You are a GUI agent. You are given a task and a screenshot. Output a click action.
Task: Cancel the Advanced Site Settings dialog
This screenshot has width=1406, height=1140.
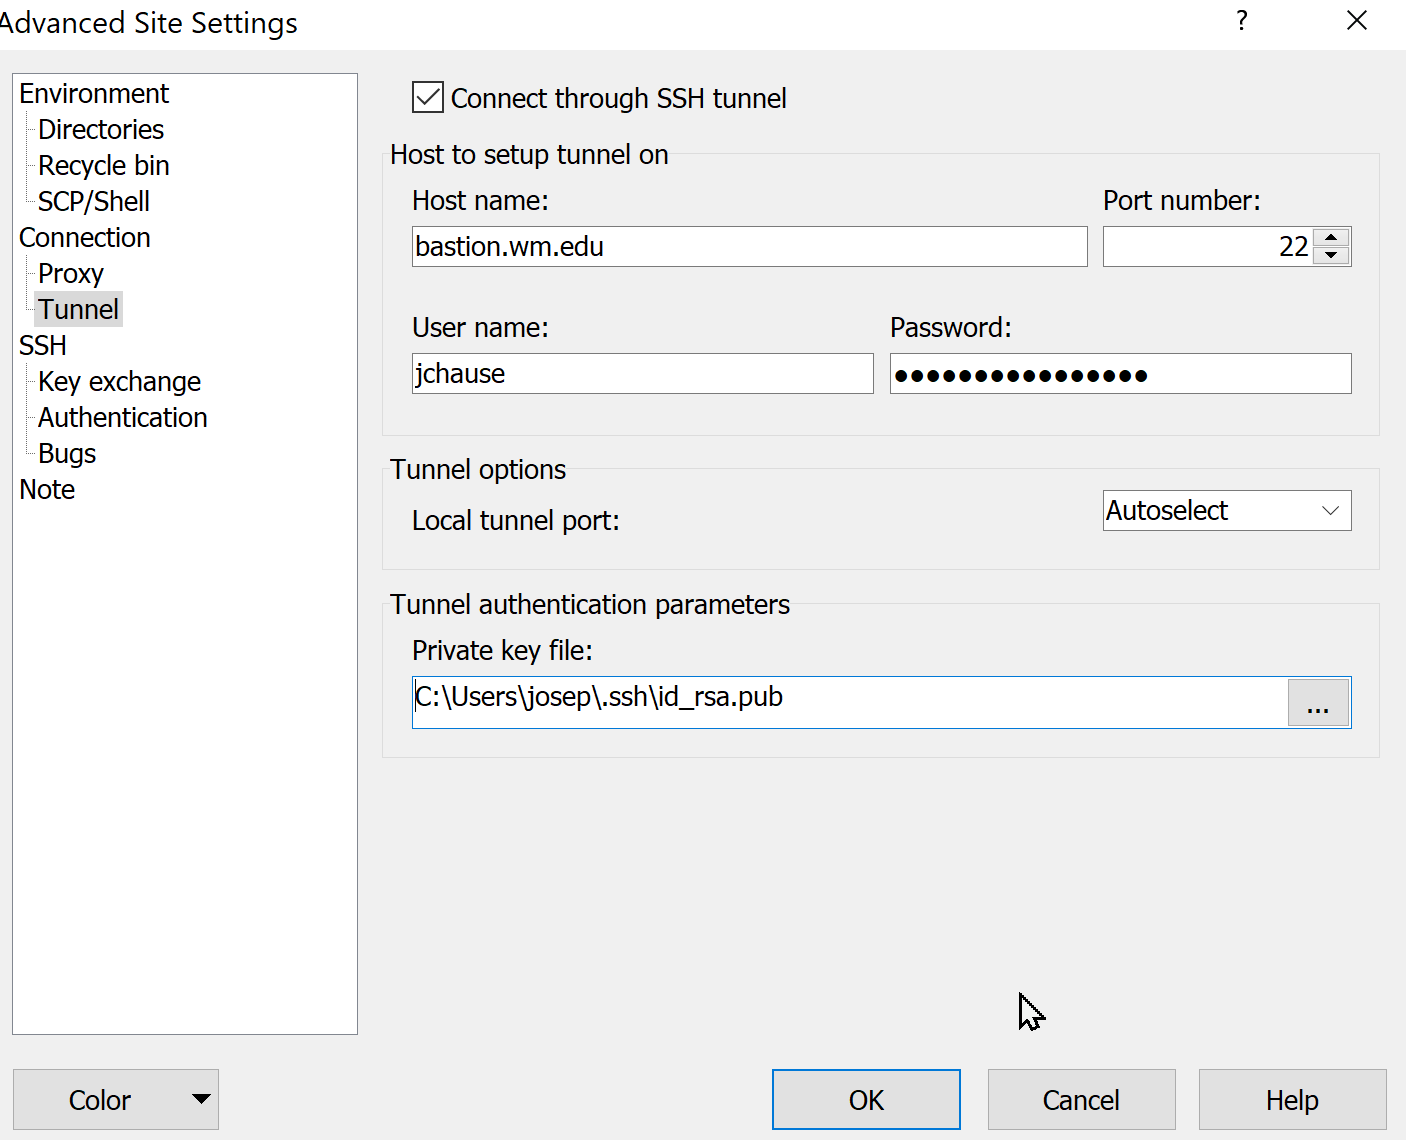1081,1100
